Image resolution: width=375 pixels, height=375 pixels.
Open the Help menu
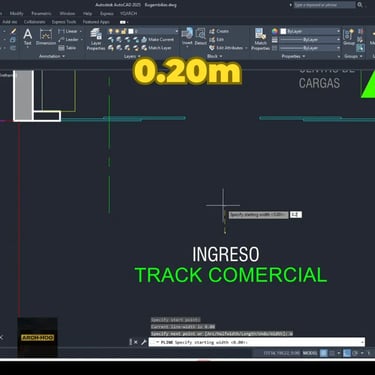pos(87,14)
